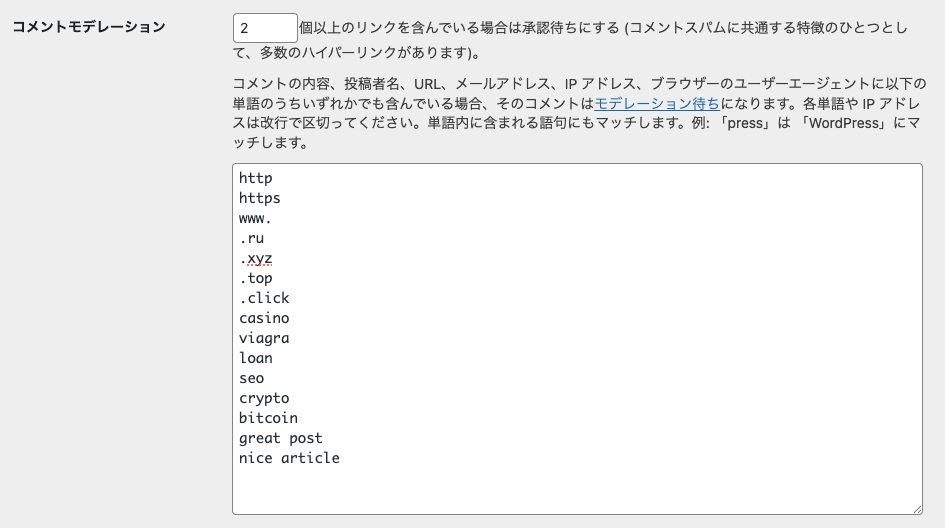The image size is (945, 528).
Task: Click the 'seo' keyword entry
Action: tap(252, 378)
